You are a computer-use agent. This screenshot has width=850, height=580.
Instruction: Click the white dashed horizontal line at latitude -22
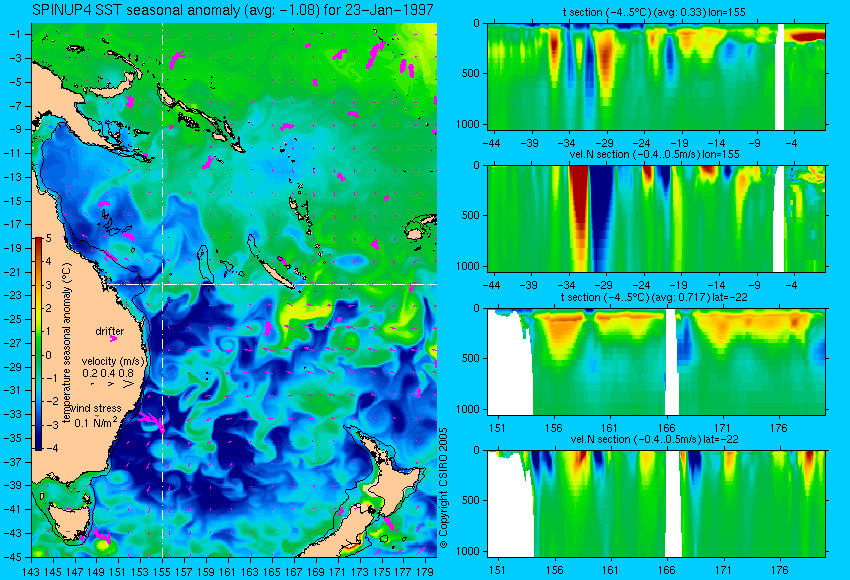click(x=273, y=284)
